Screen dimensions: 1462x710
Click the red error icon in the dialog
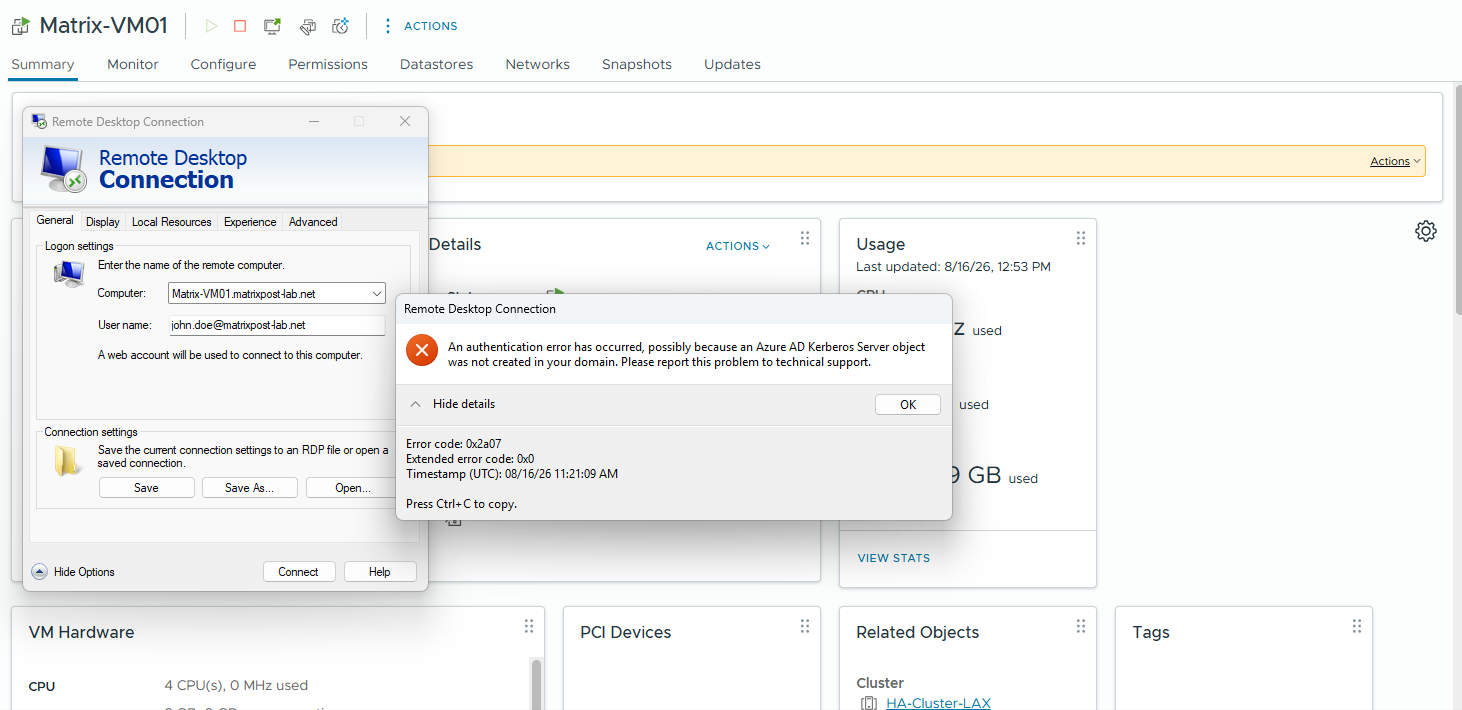[x=422, y=349]
